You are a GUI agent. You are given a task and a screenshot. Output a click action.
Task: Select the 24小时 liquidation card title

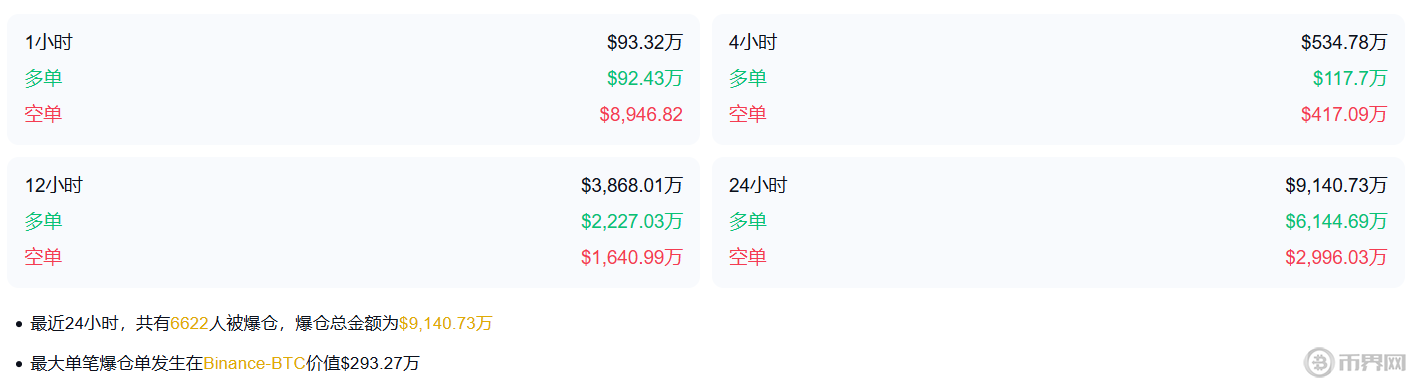(x=758, y=185)
